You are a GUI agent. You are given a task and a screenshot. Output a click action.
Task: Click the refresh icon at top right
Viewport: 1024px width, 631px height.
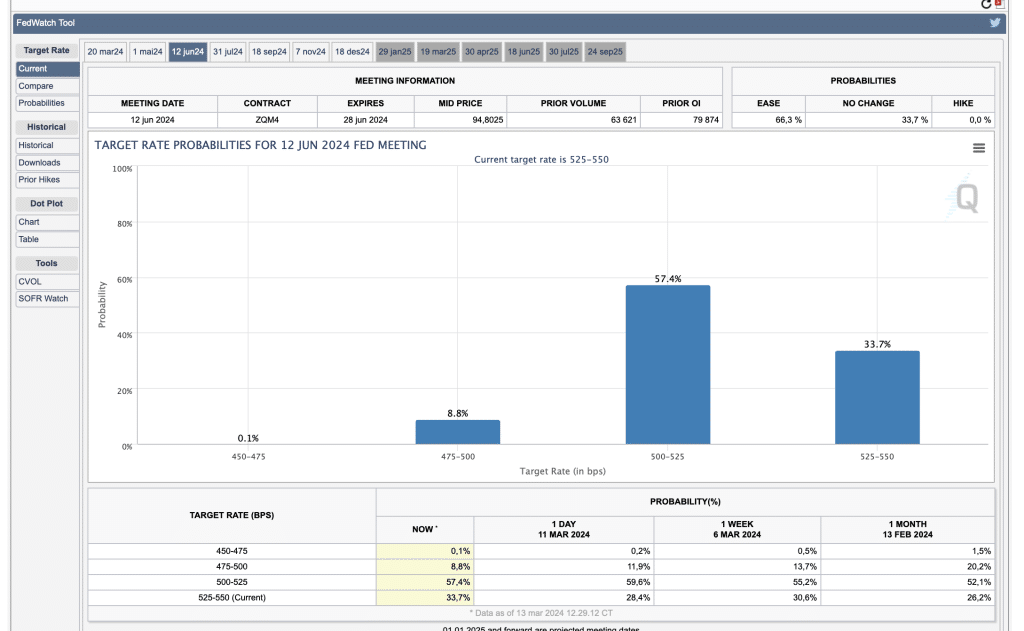(x=985, y=5)
